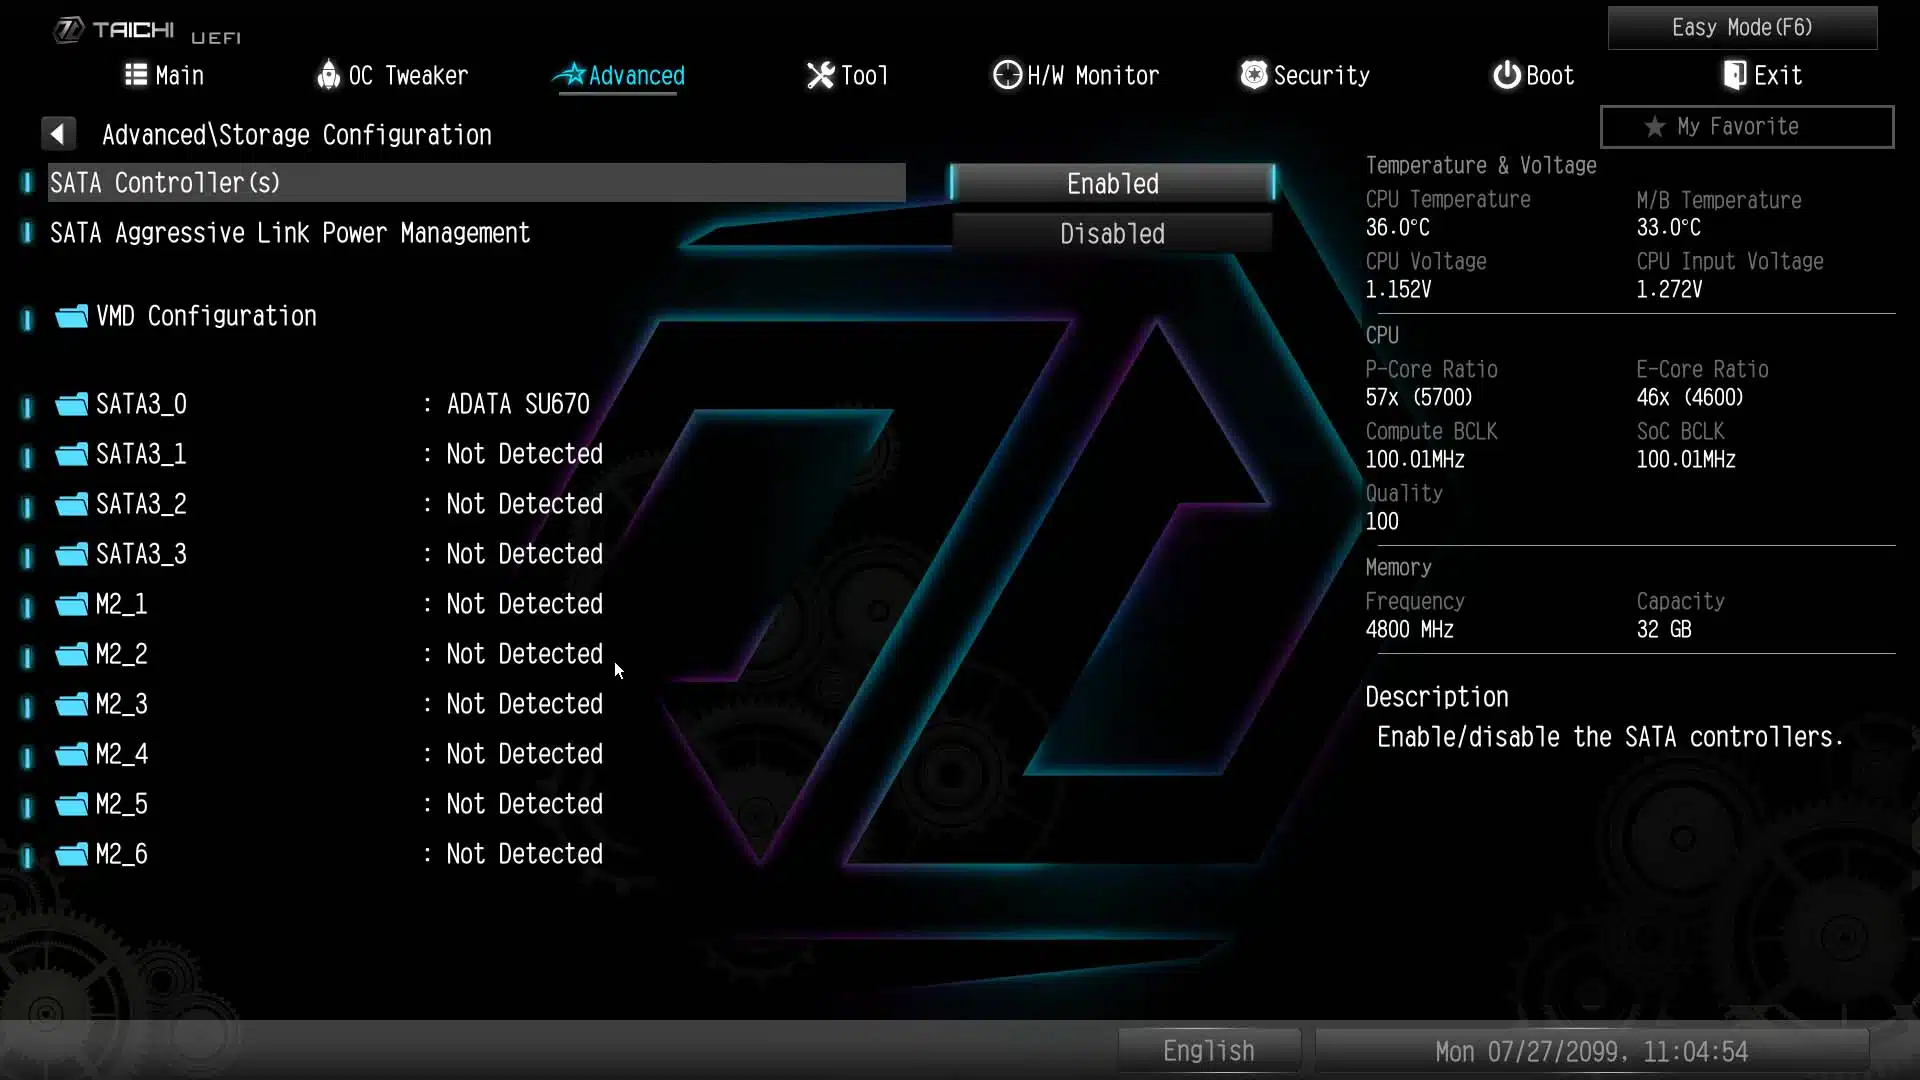Click the SATA3_0 folder icon
Image resolution: width=1920 pixels, height=1080 pixels.
point(71,405)
